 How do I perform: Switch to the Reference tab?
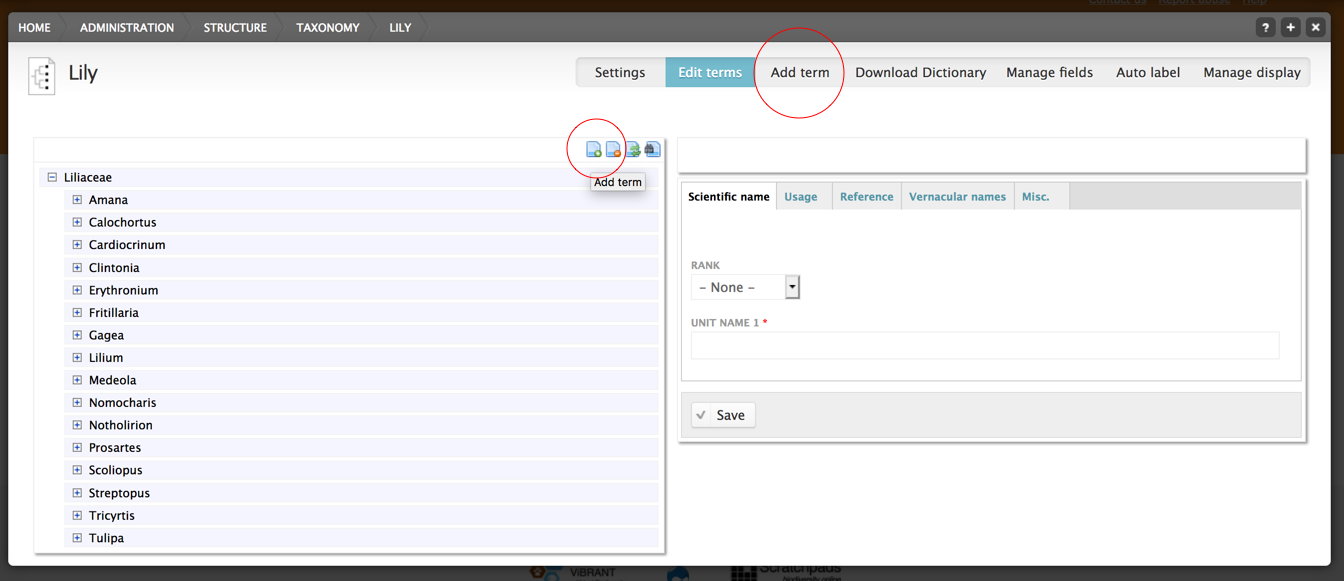pos(867,197)
